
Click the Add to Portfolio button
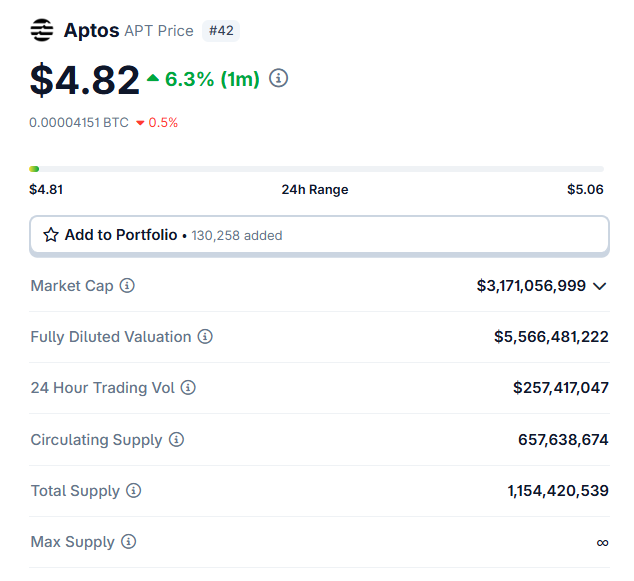[319, 235]
